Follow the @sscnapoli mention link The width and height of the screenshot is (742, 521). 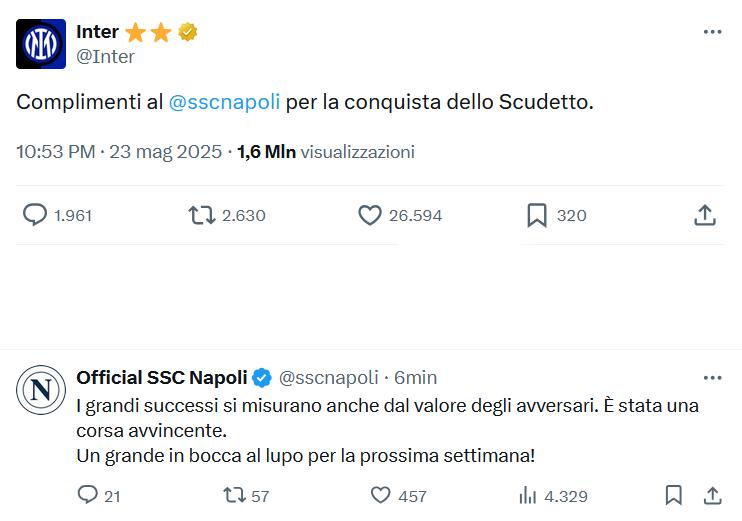coord(224,102)
